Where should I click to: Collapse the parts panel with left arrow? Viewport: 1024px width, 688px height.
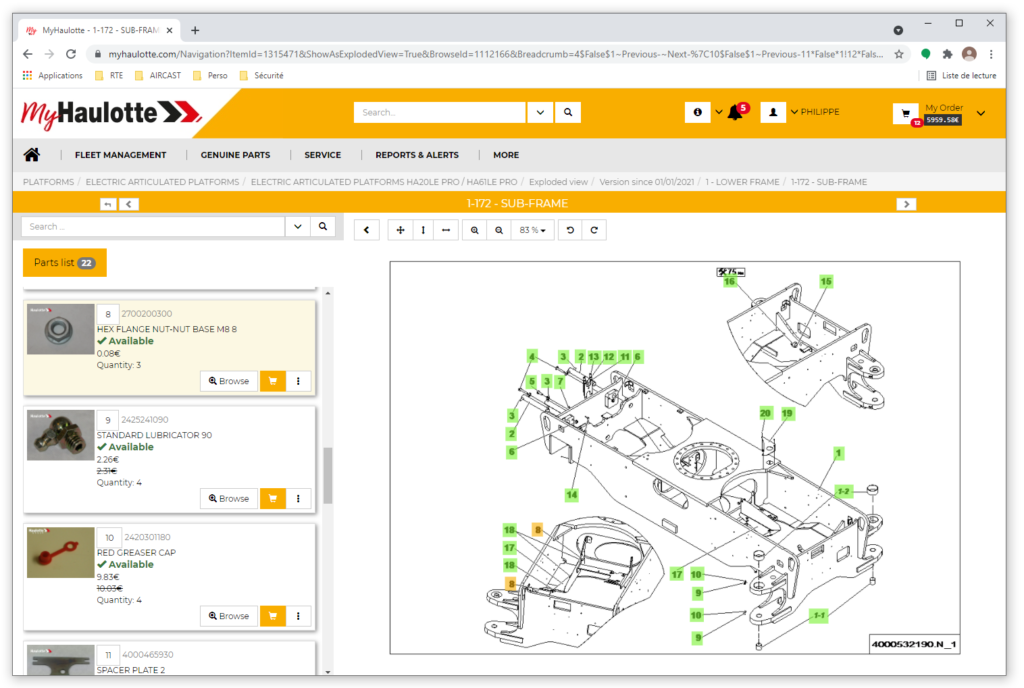click(366, 230)
